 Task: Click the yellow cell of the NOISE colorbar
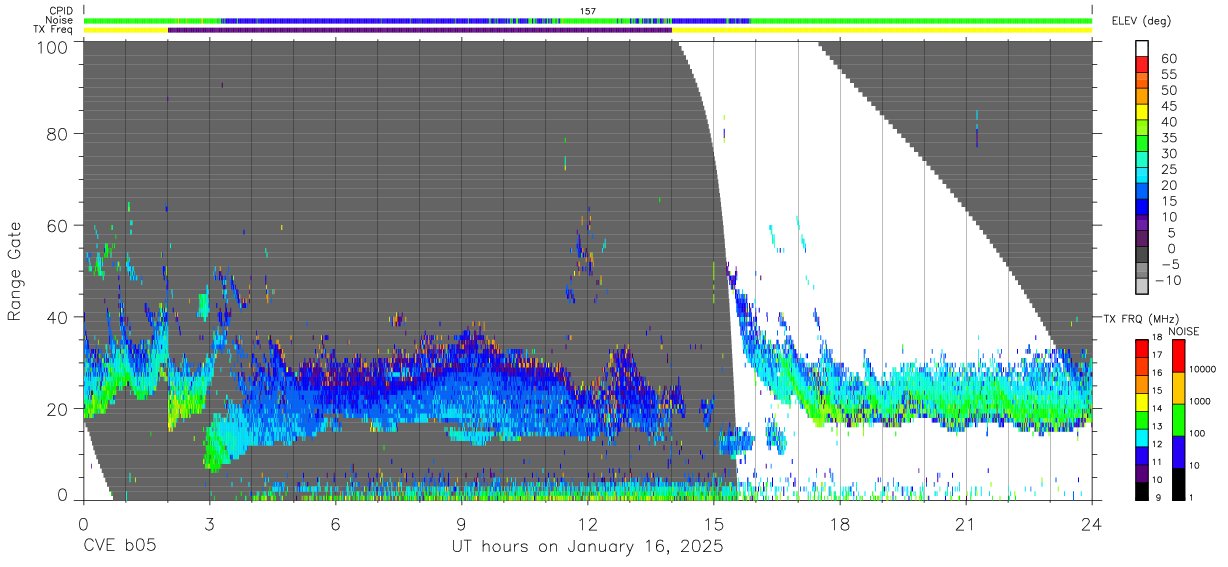[x=1177, y=387]
